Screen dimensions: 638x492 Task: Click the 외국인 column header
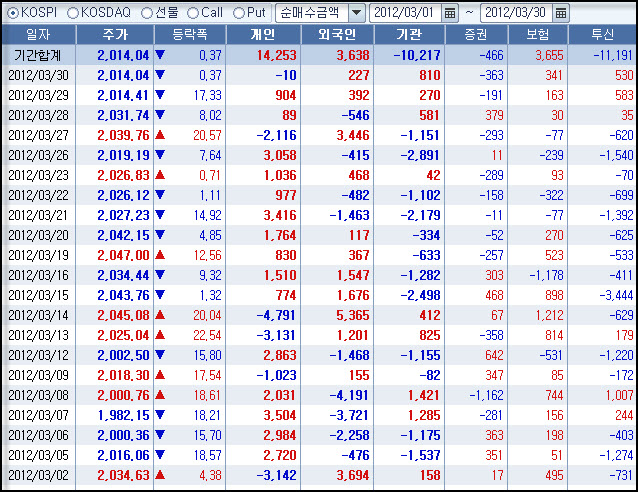coord(337,35)
